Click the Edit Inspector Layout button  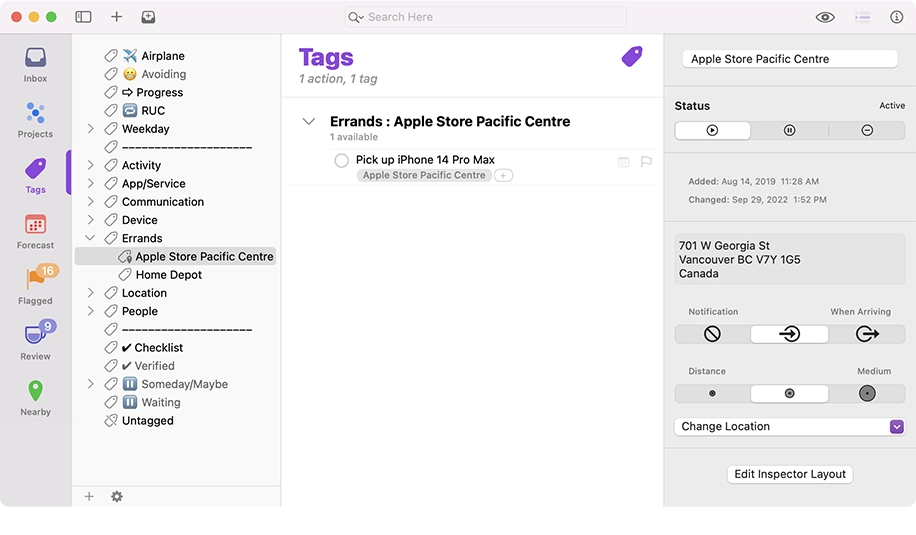pyautogui.click(x=790, y=474)
